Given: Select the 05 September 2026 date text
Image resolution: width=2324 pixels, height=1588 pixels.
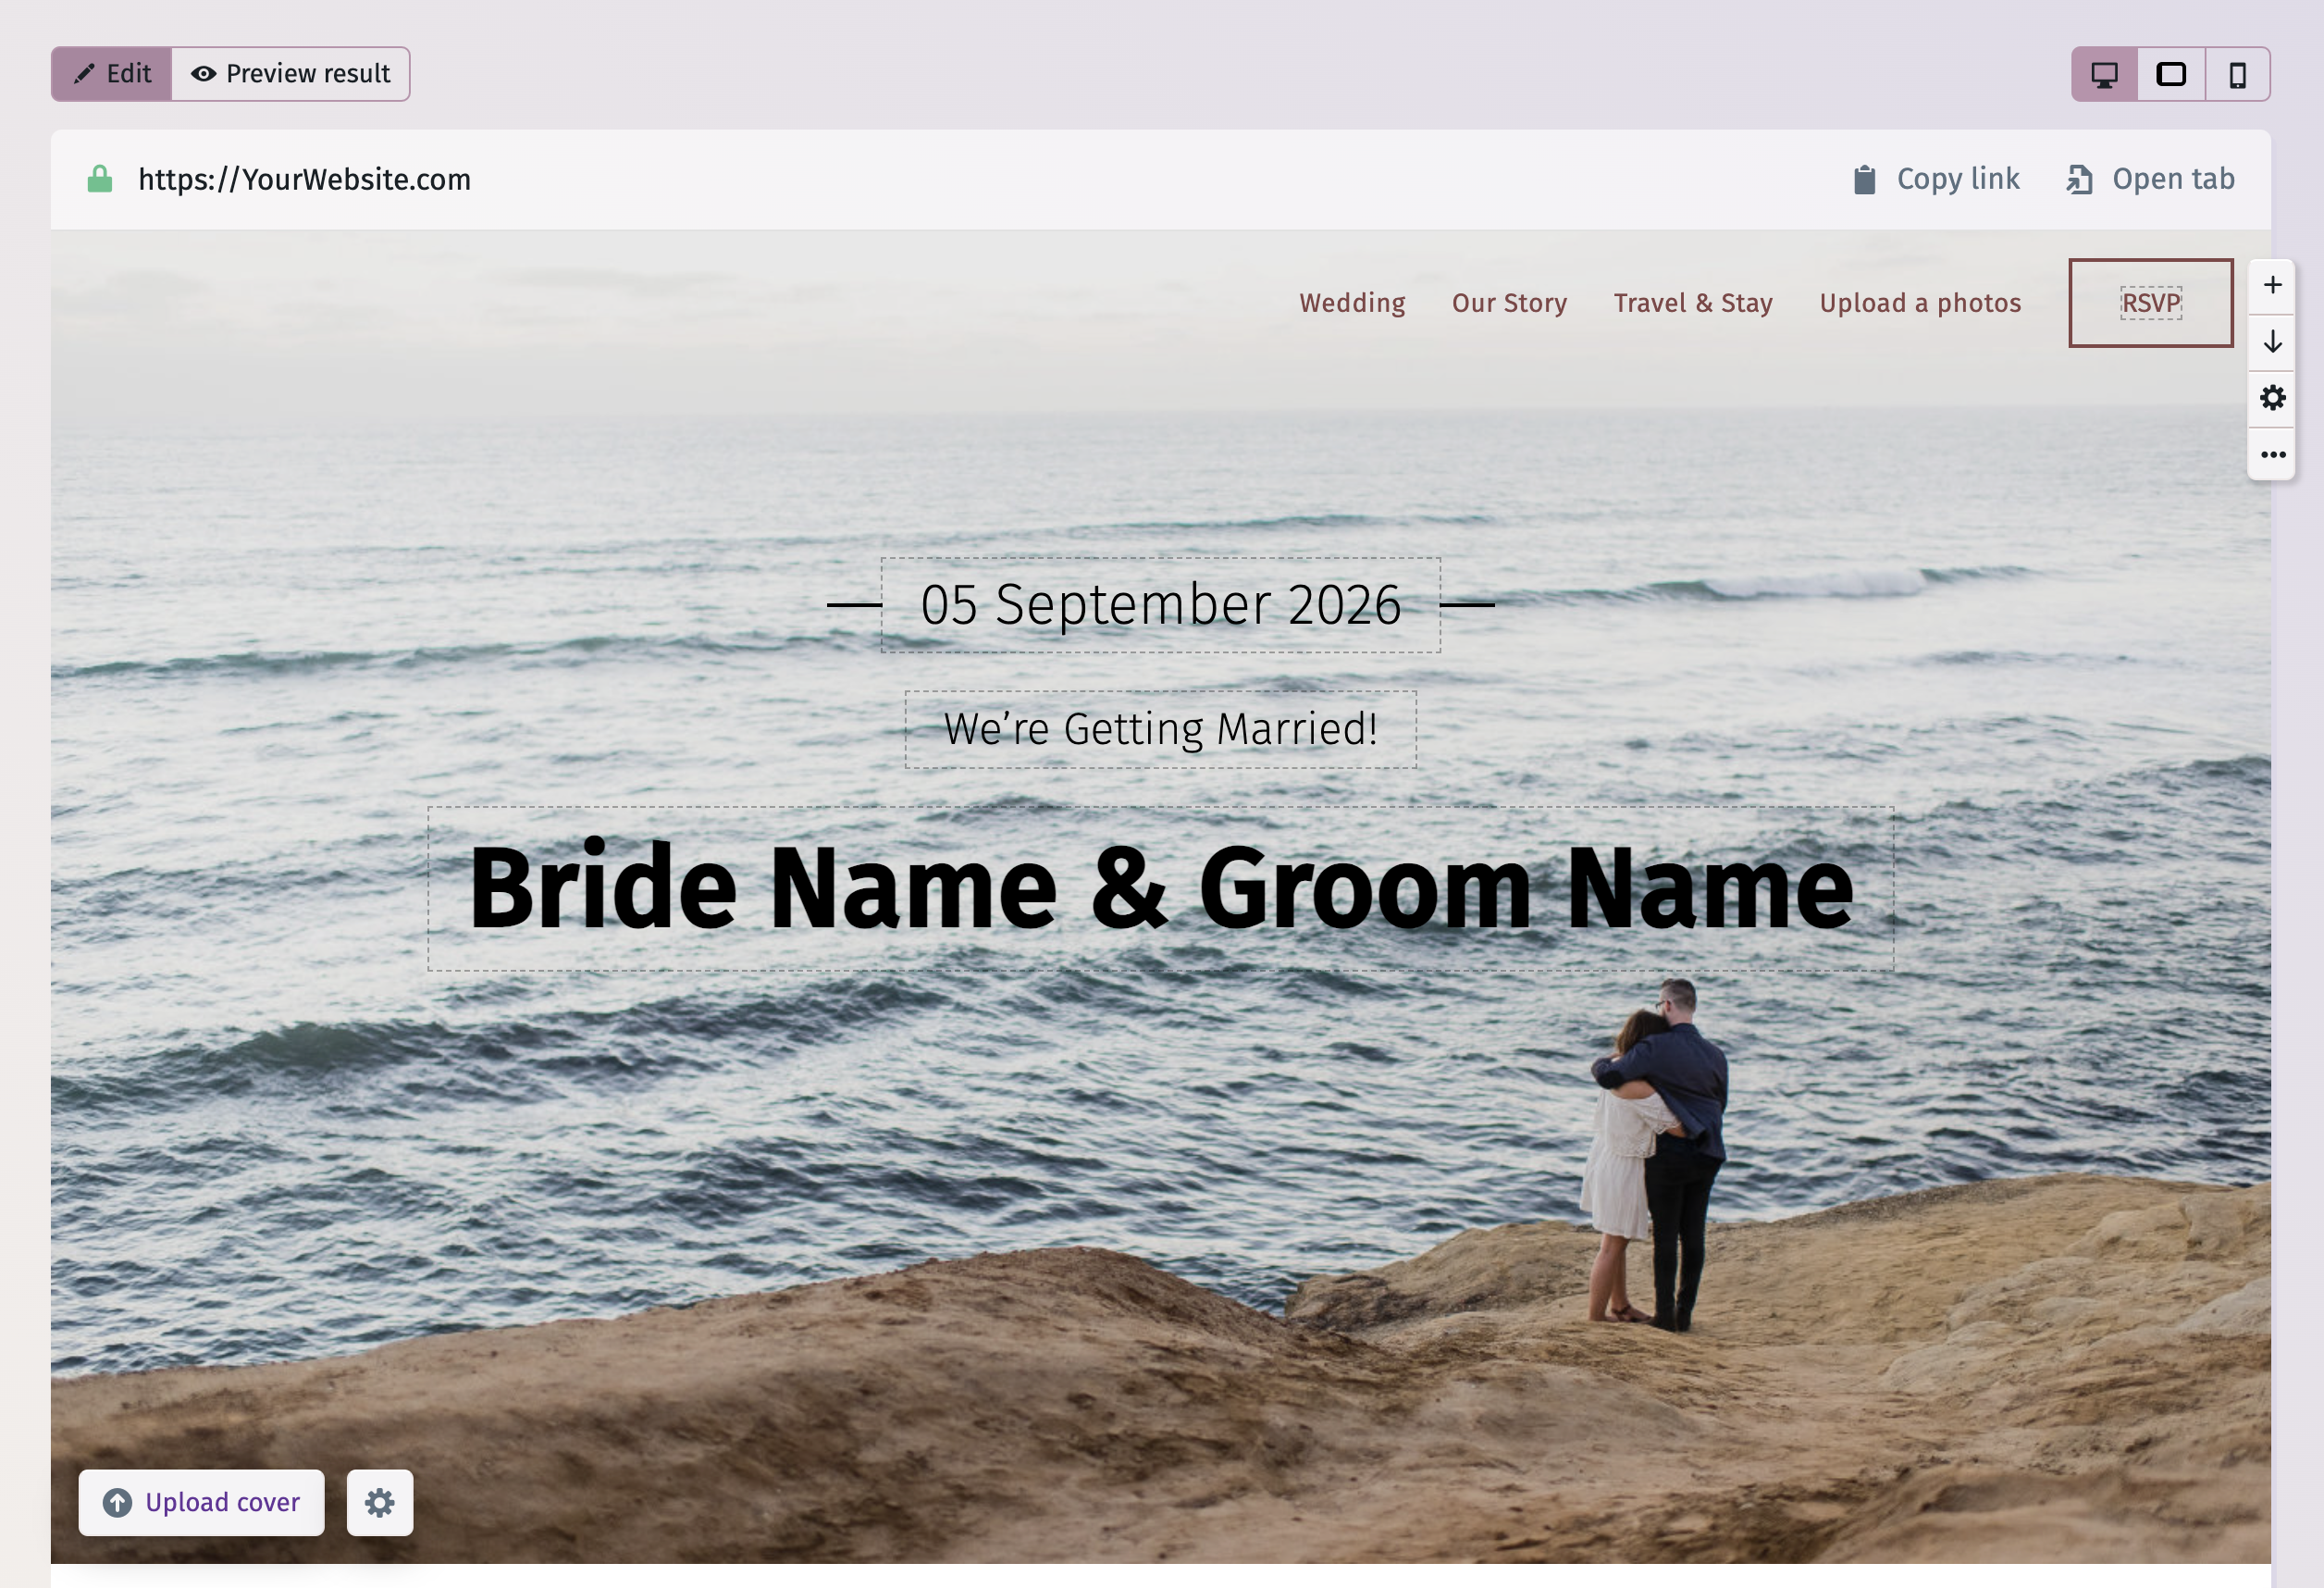Looking at the screenshot, I should click(1160, 603).
